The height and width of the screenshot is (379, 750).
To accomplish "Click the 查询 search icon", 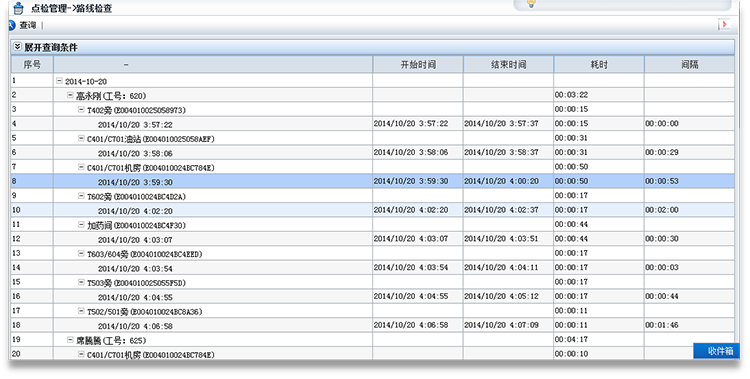I will pos(12,25).
